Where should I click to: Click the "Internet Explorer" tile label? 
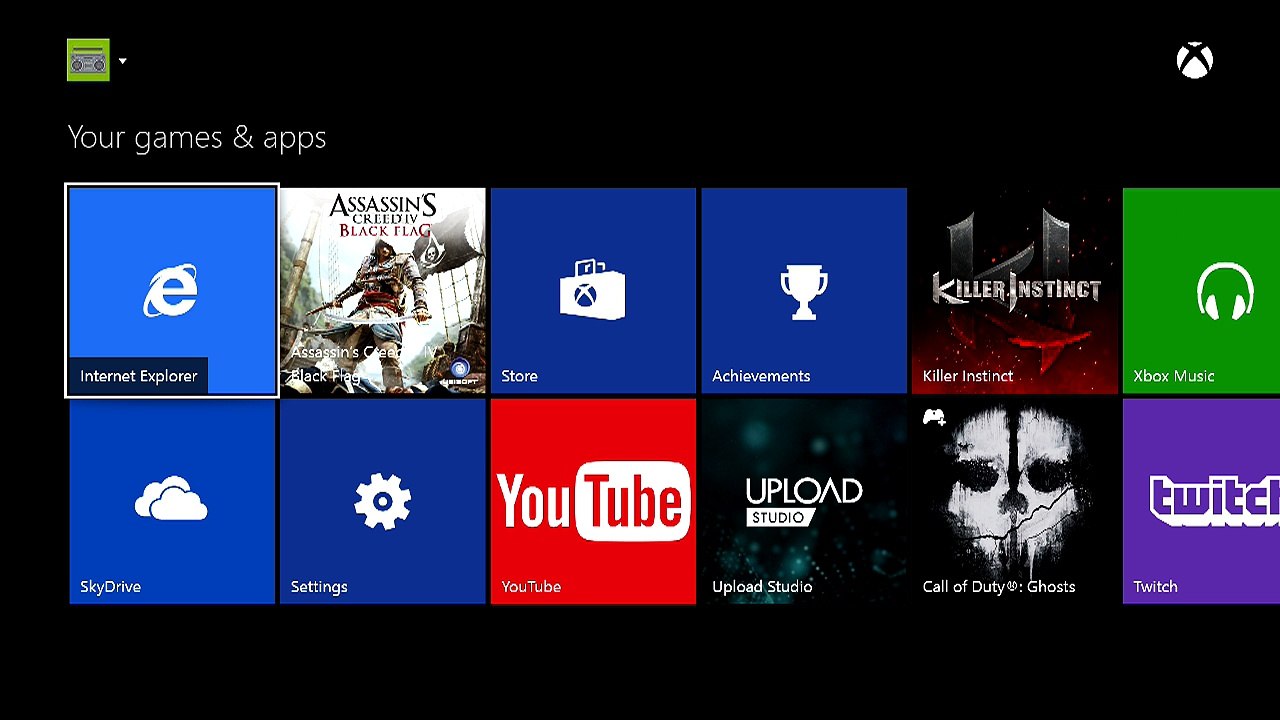coord(139,376)
